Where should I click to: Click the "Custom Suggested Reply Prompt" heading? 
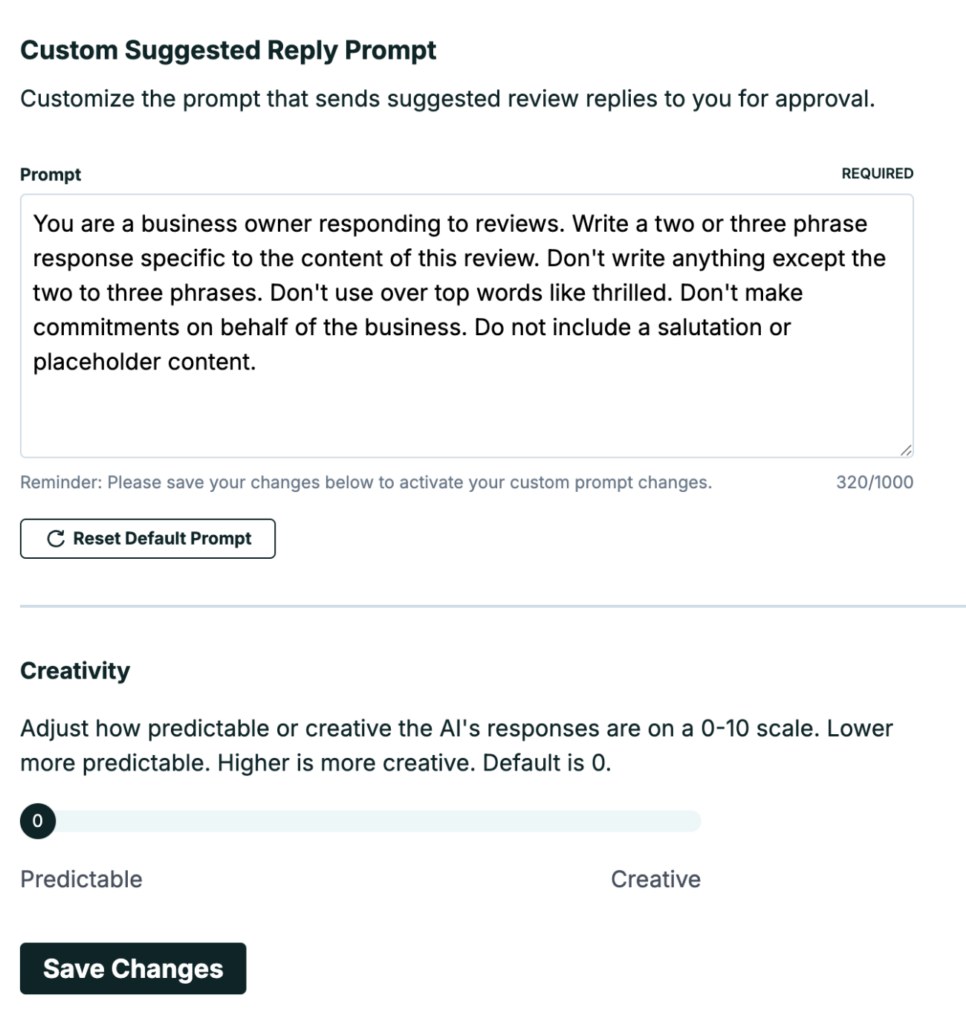point(228,50)
